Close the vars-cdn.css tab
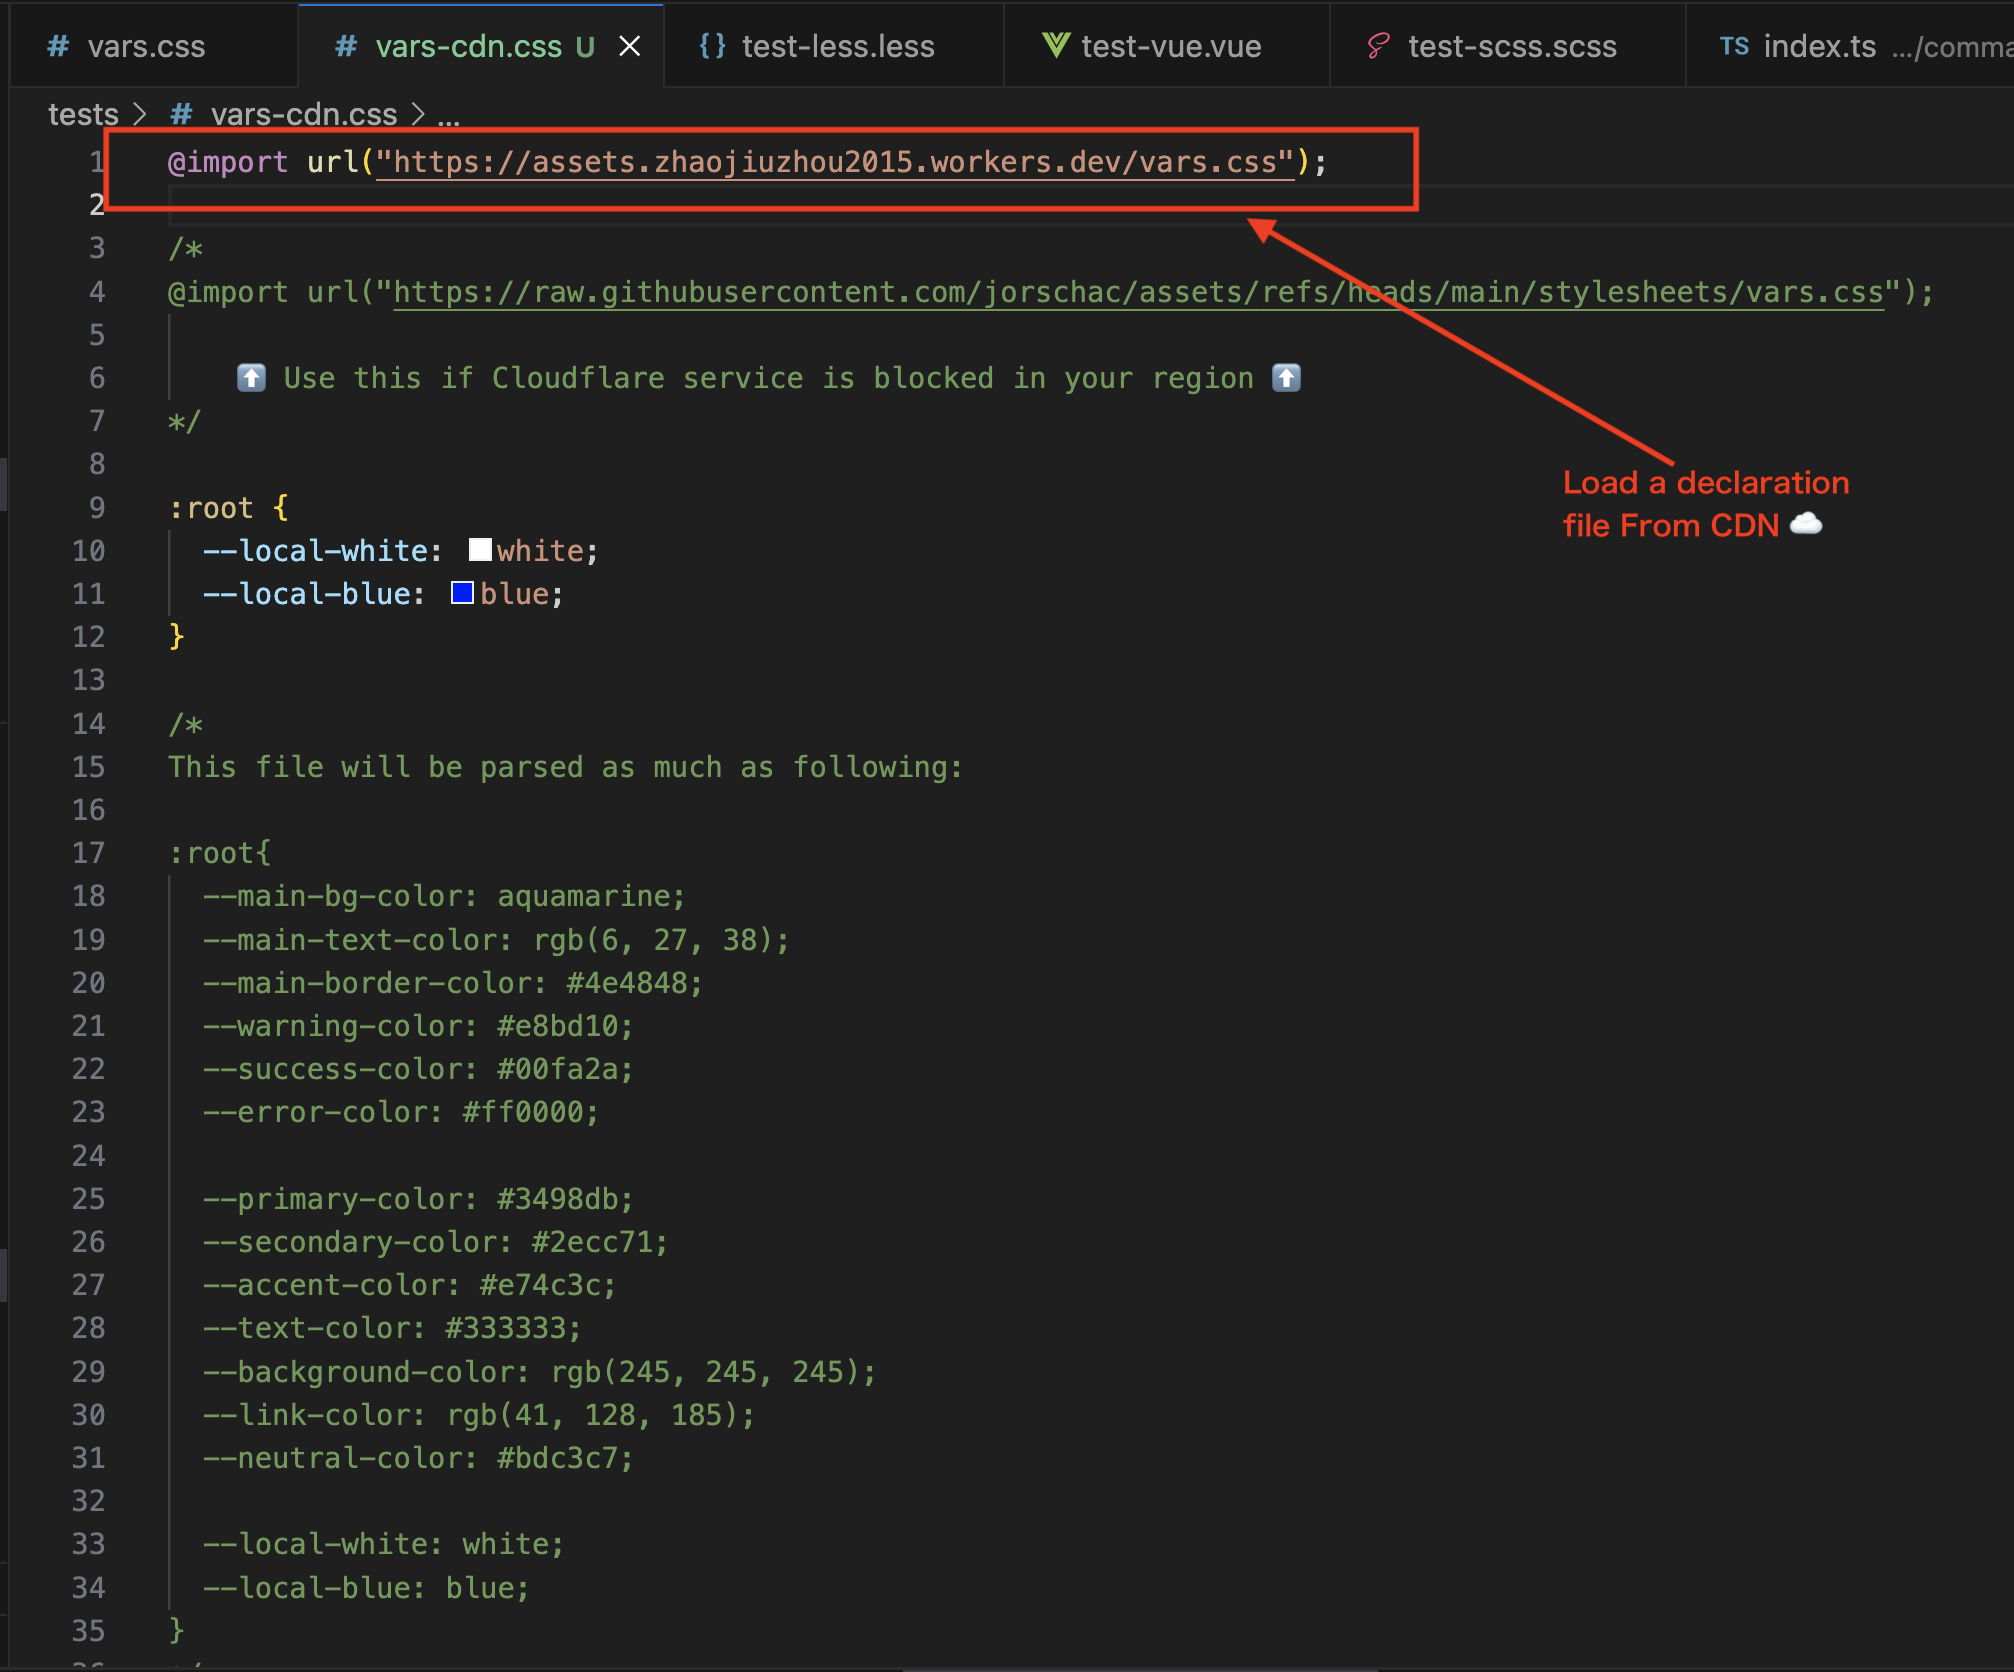The height and width of the screenshot is (1672, 2014). 629,46
